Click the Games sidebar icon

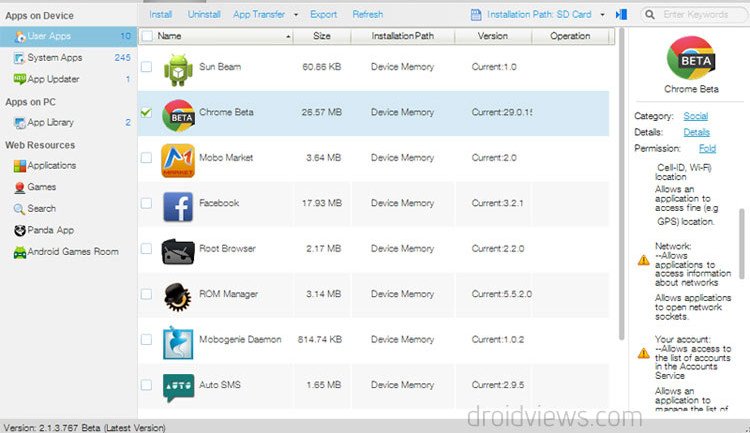click(x=20, y=188)
